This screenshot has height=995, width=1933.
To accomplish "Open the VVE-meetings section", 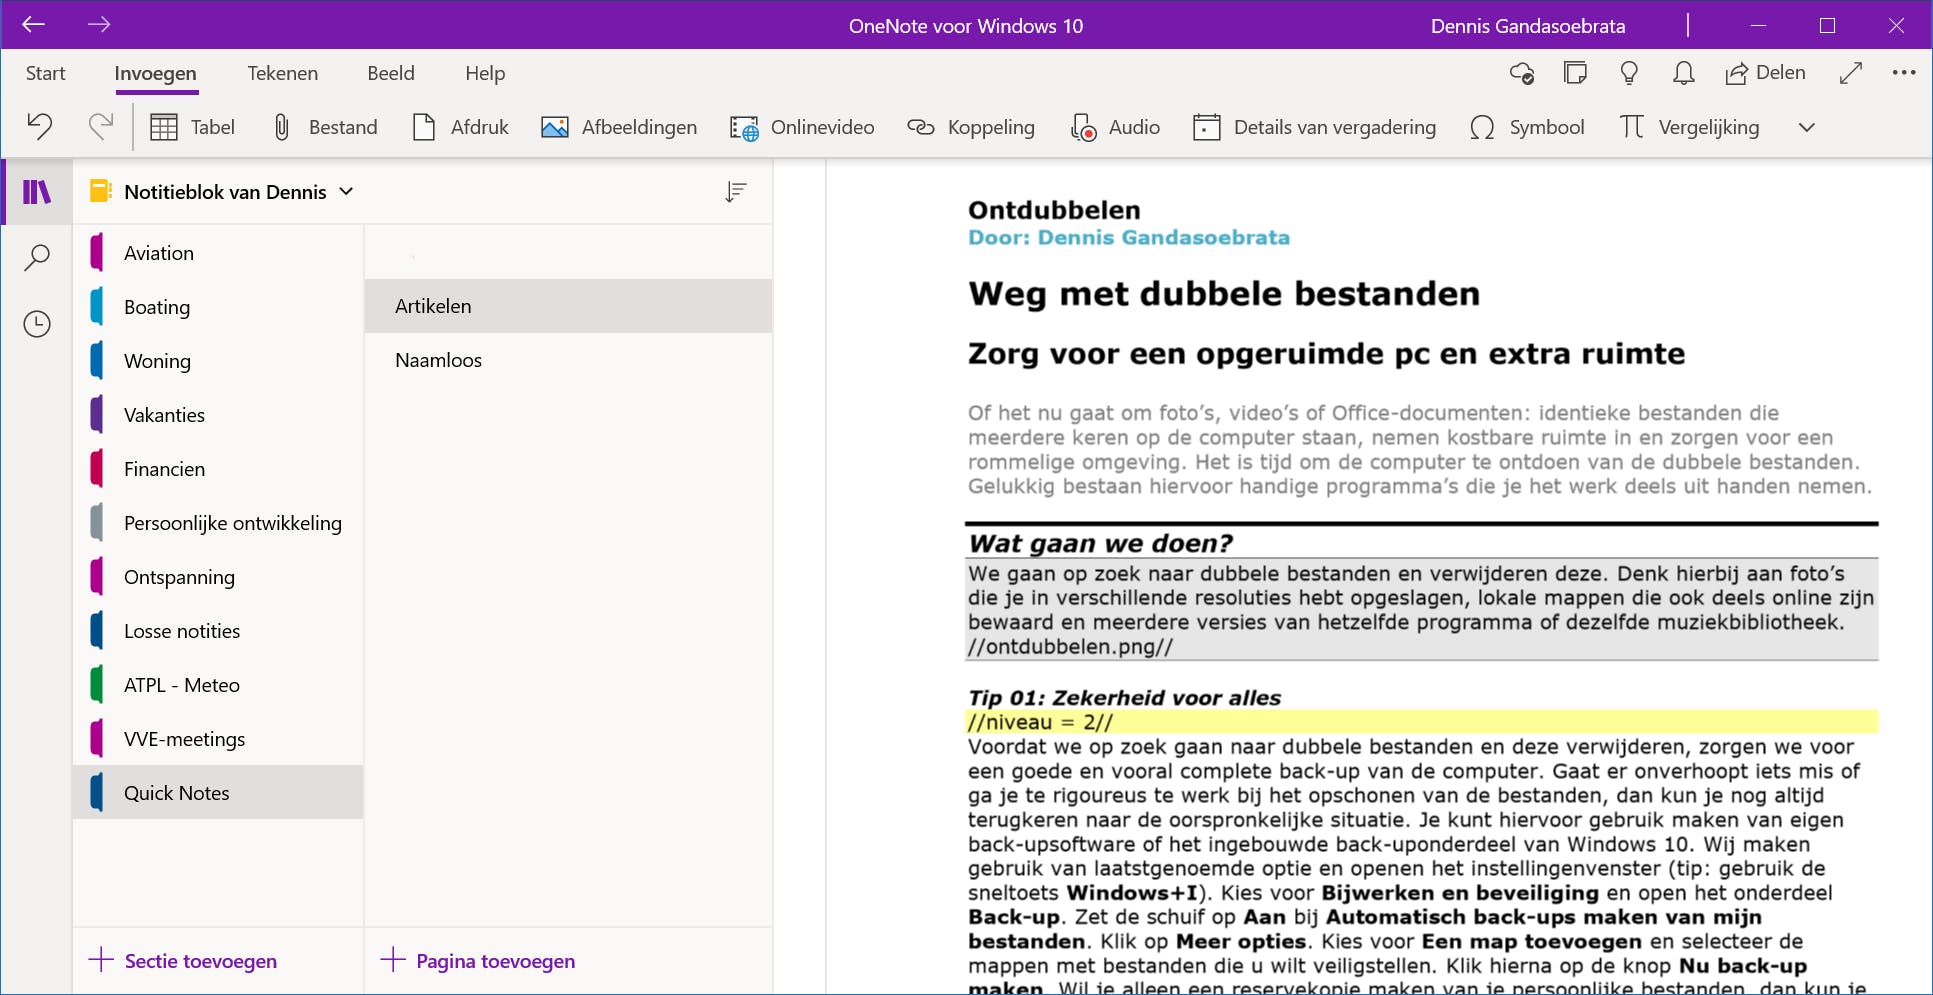I will click(x=218, y=739).
